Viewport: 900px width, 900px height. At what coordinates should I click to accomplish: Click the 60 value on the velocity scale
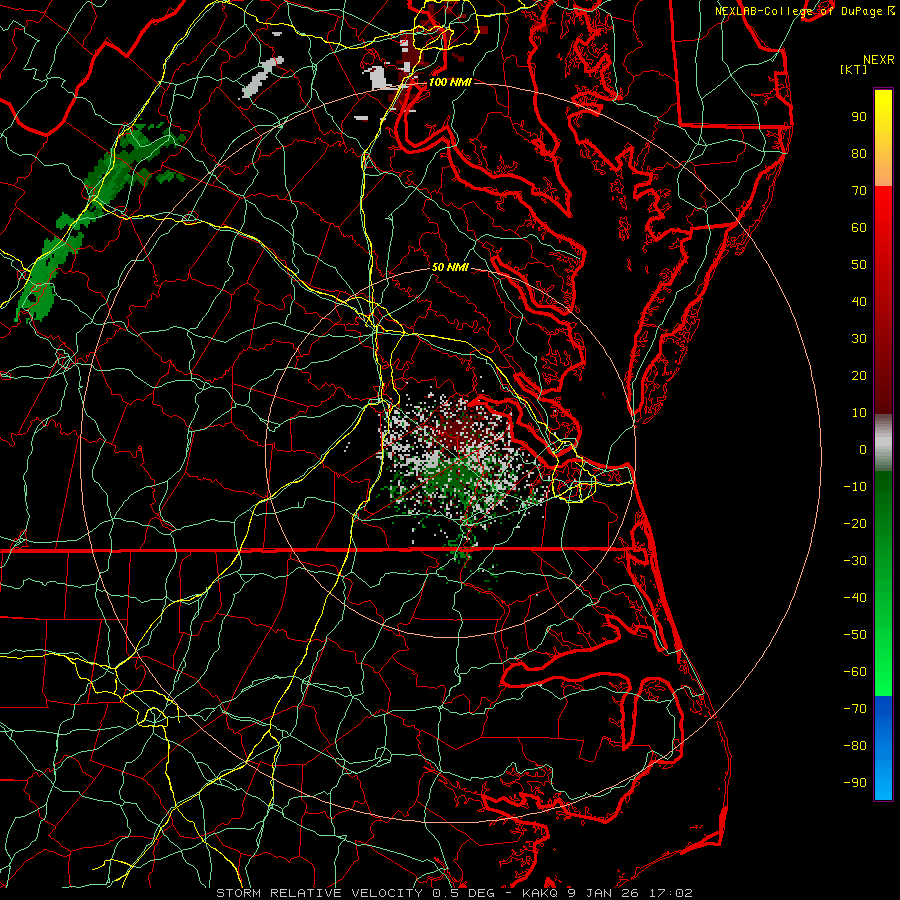(x=859, y=228)
